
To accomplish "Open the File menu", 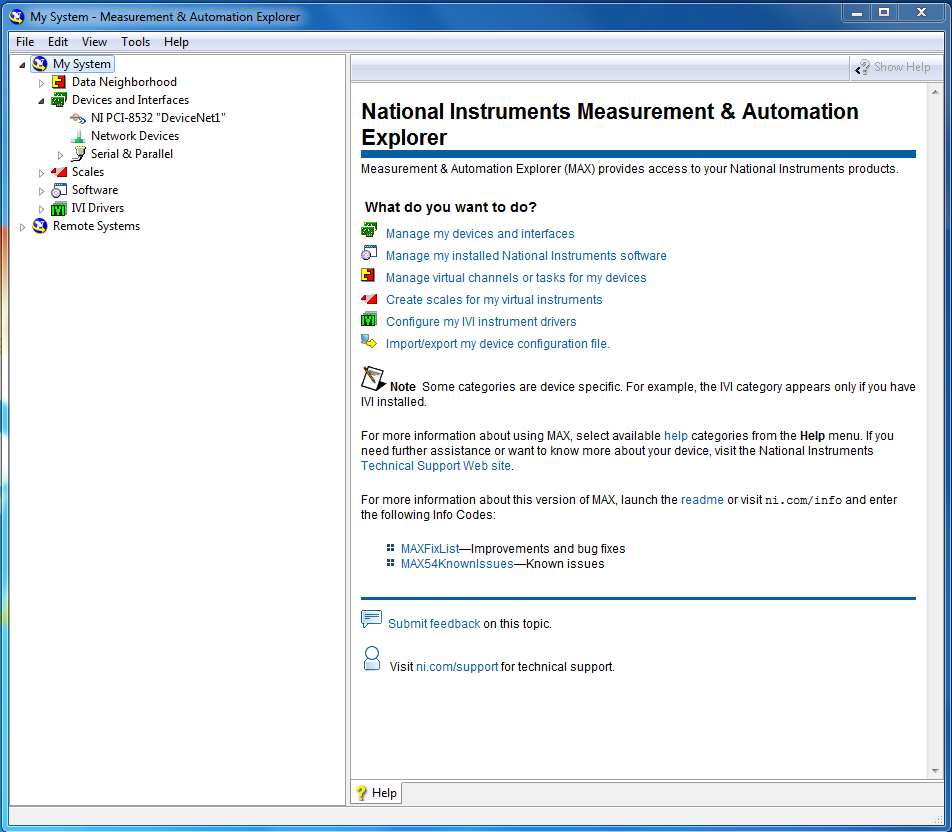I will click(x=25, y=42).
